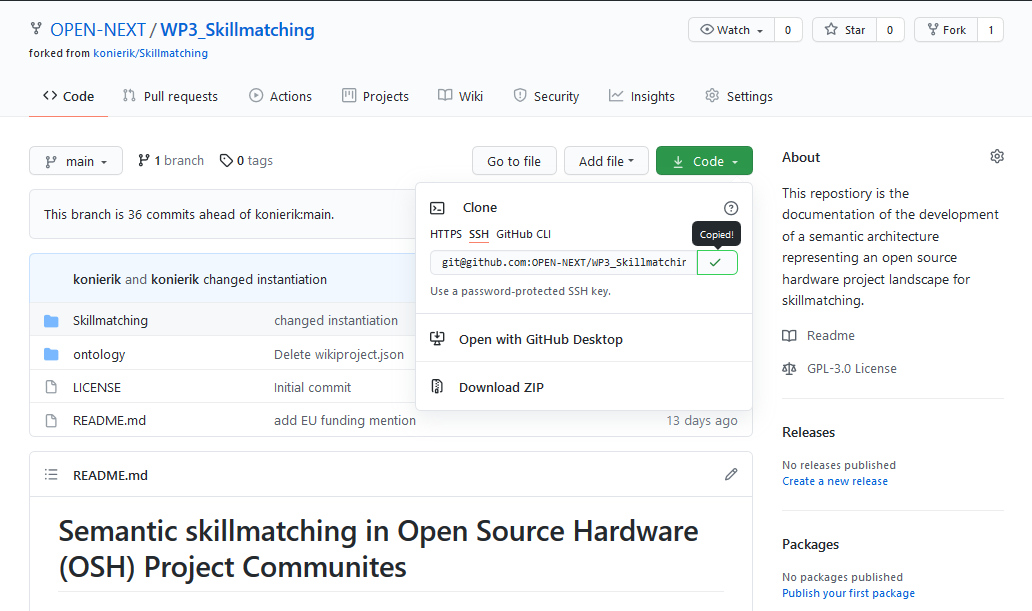The width and height of the screenshot is (1032, 611).
Task: Open the 'Delete wikiproject.json' commit message
Action: 339,354
